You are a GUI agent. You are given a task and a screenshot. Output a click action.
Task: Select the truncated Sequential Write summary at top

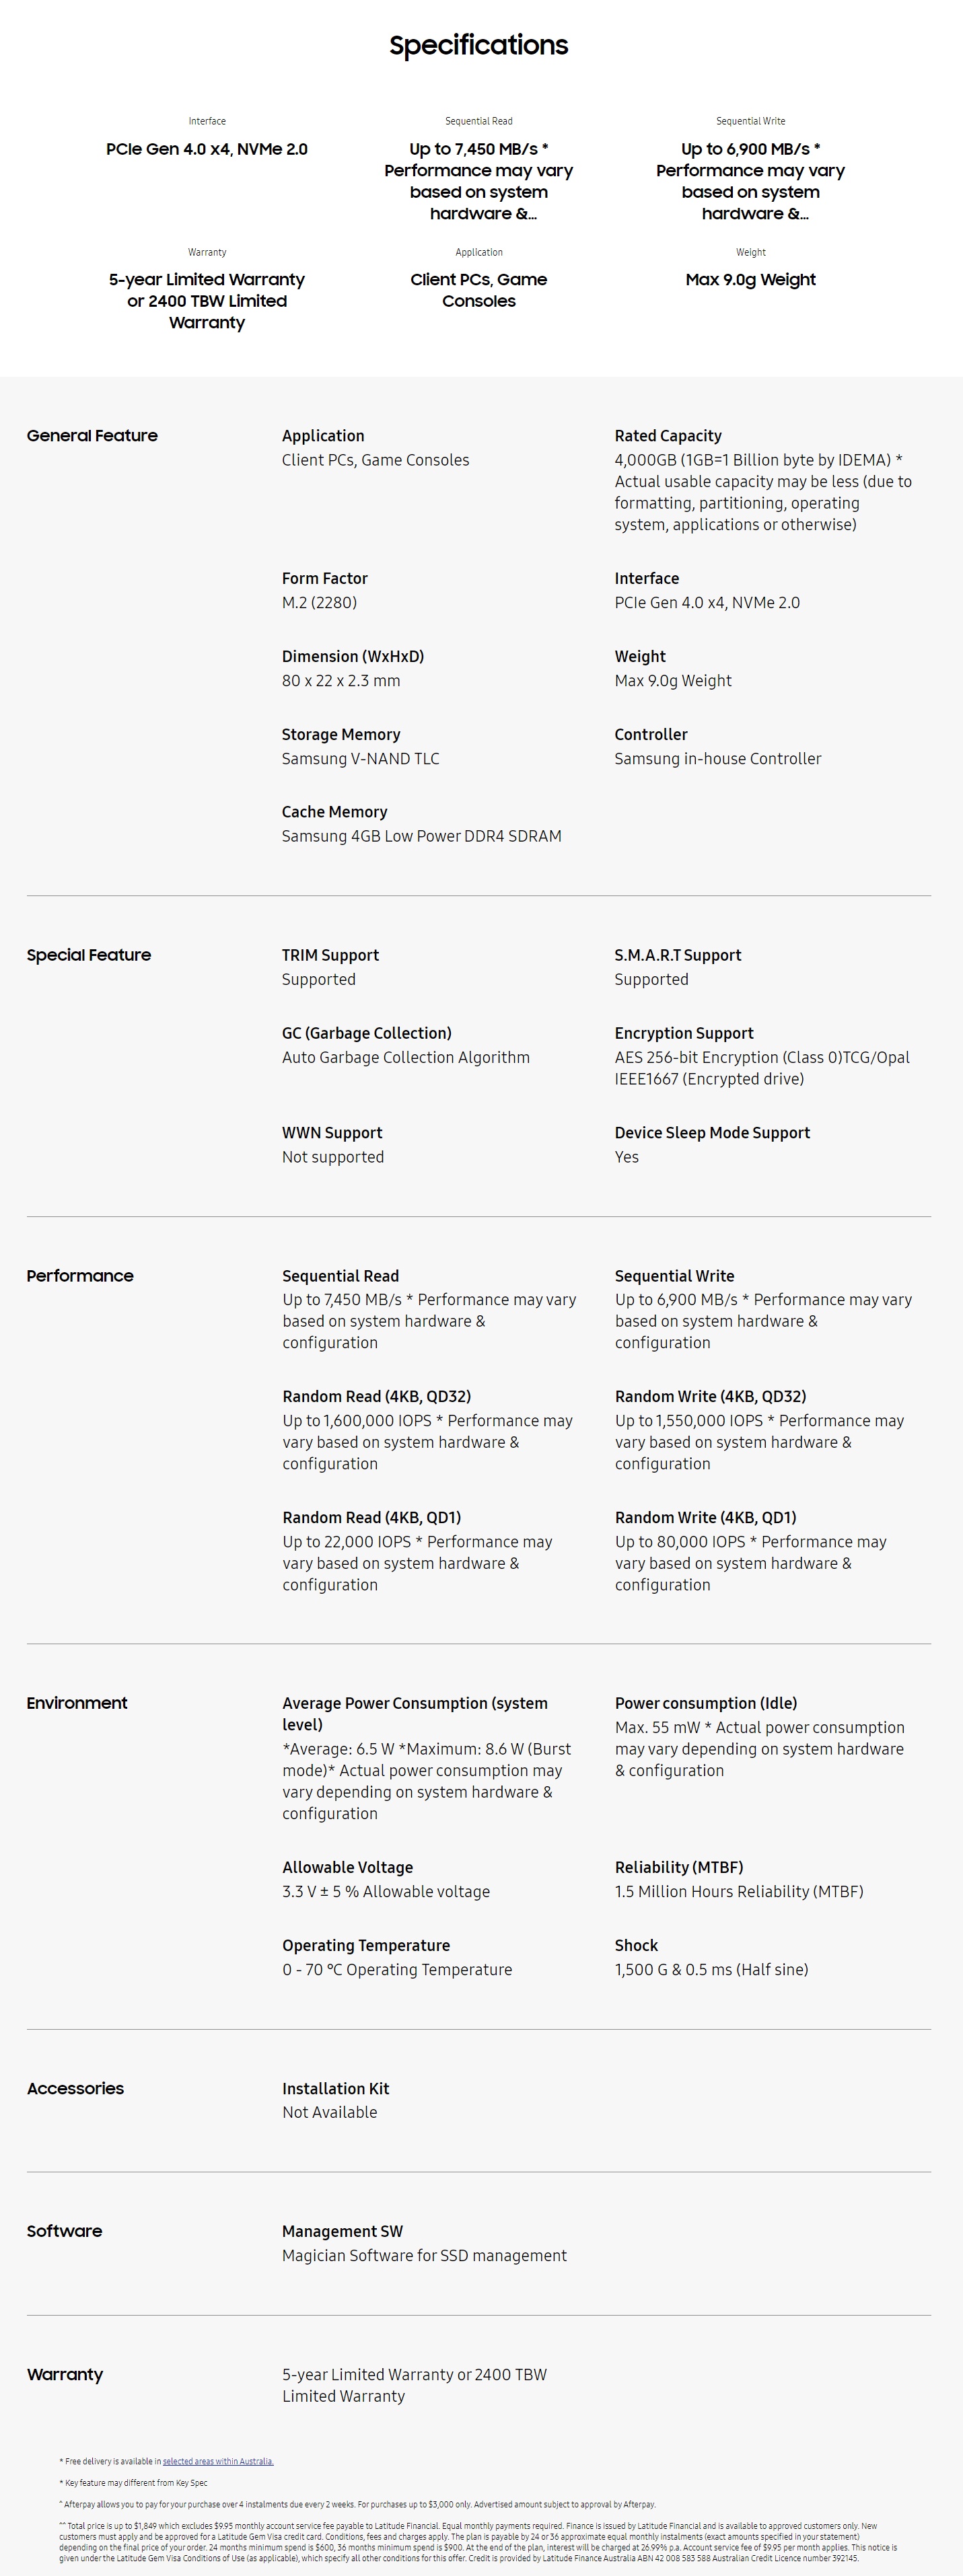pos(751,181)
